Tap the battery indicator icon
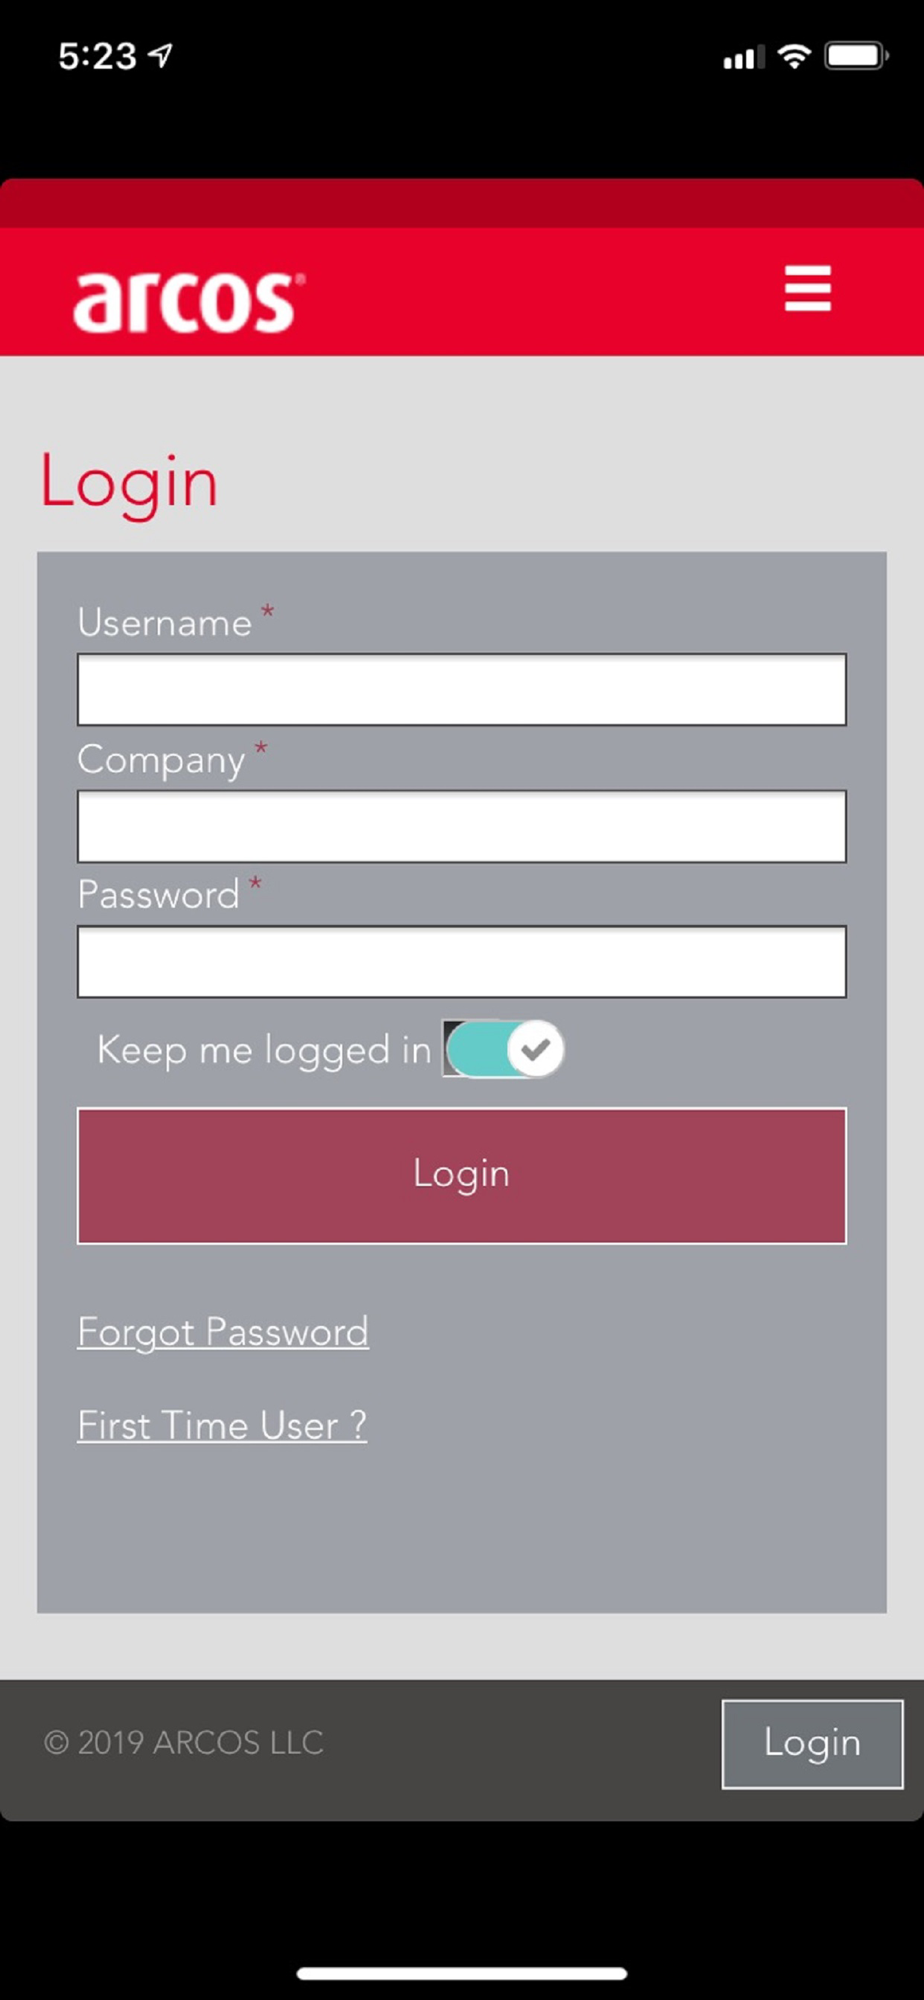Viewport: 924px width, 2000px height. click(856, 56)
